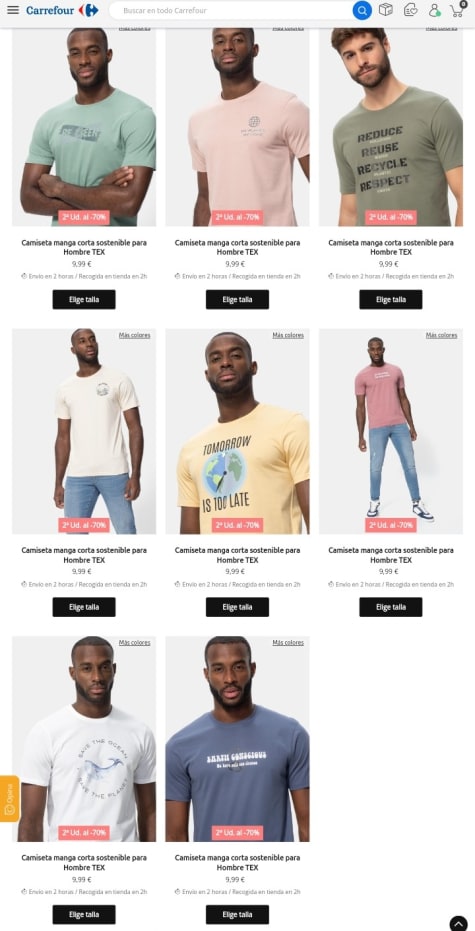The height and width of the screenshot is (931, 475).
Task: Show more colors for cream t-shirt
Action: pos(134,335)
